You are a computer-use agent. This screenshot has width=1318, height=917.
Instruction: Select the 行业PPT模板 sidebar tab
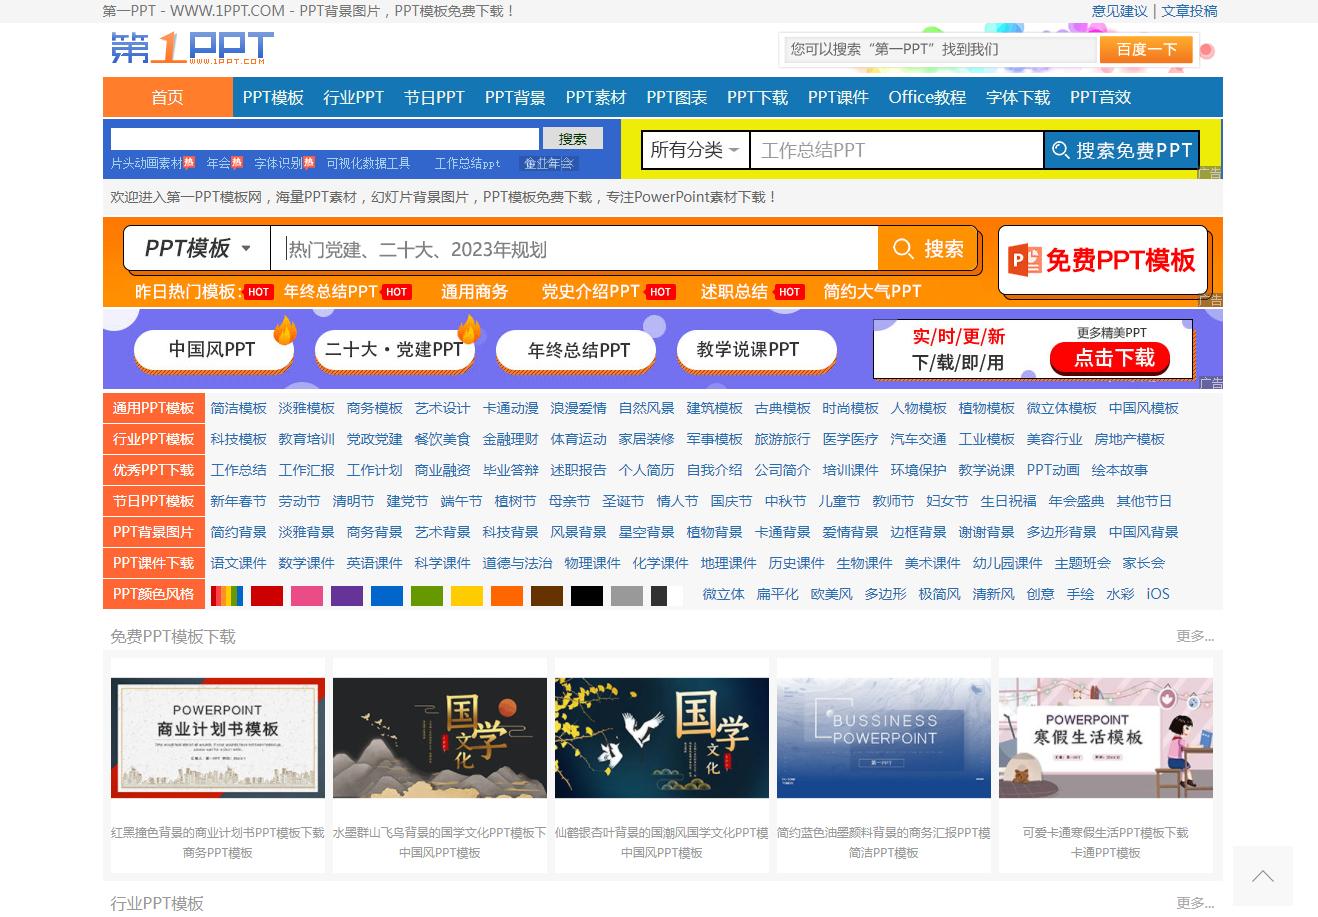tap(153, 439)
